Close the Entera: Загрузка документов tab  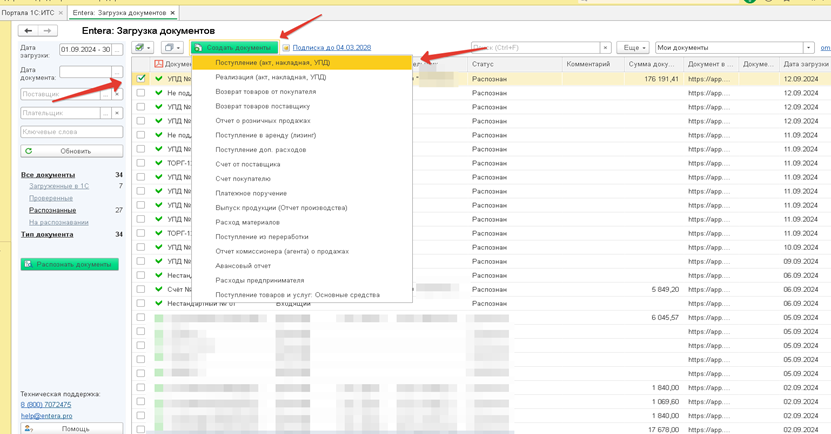(173, 12)
